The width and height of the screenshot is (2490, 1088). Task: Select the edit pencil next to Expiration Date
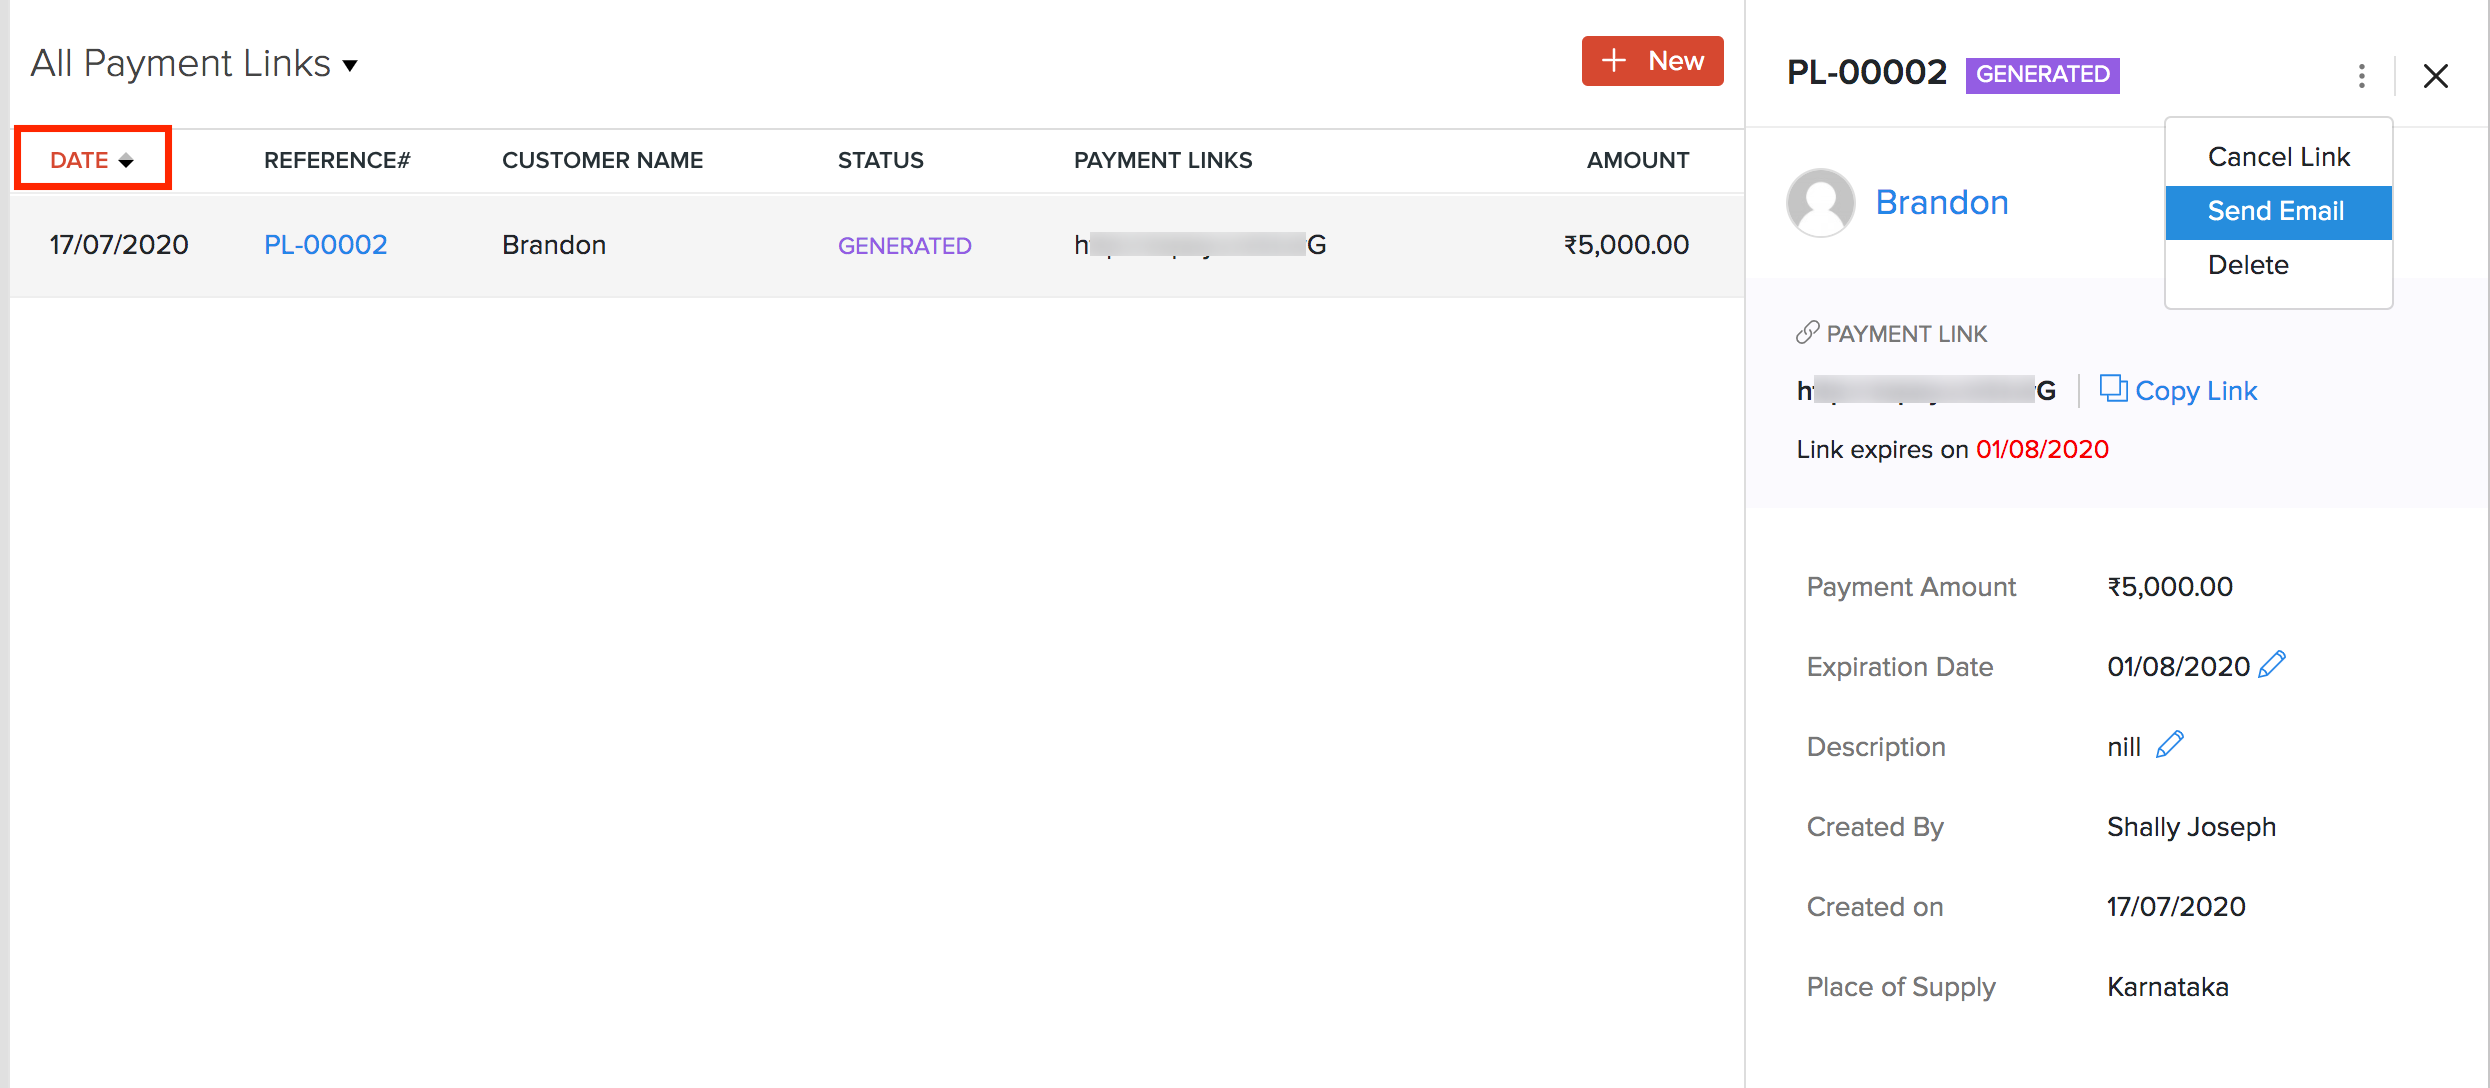[2273, 663]
